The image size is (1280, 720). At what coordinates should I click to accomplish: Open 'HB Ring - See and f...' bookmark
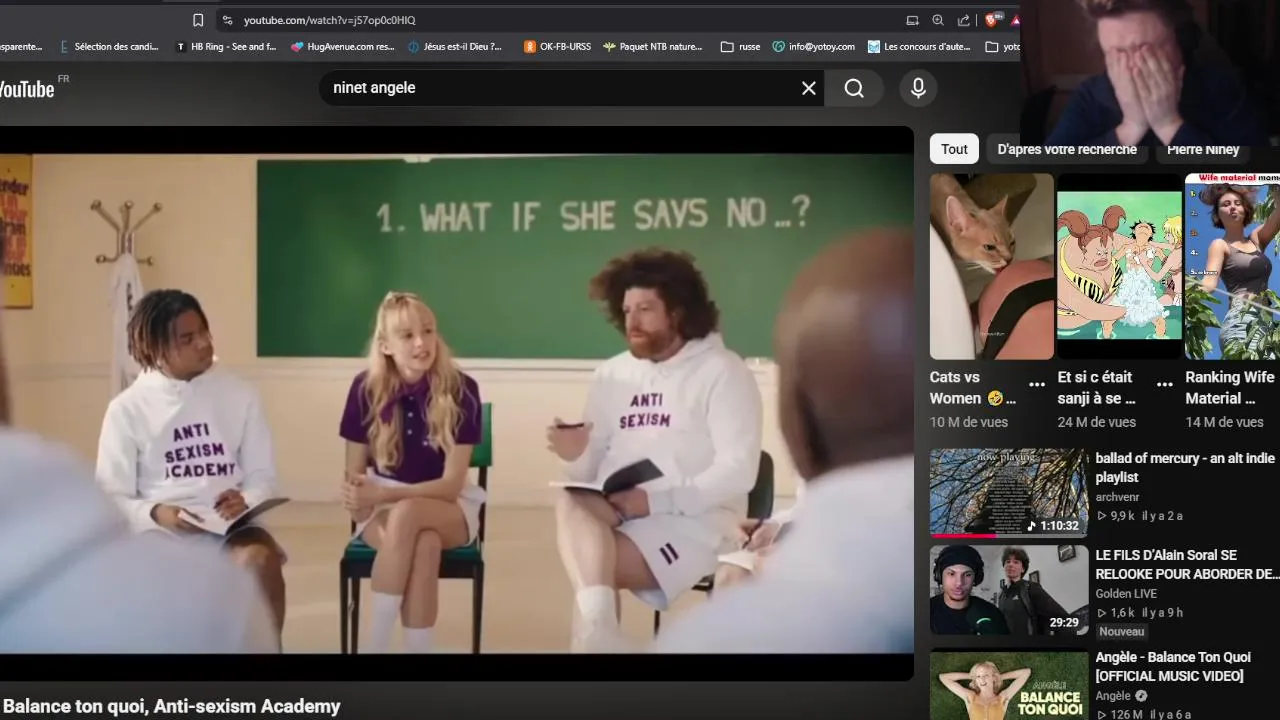coord(226,46)
